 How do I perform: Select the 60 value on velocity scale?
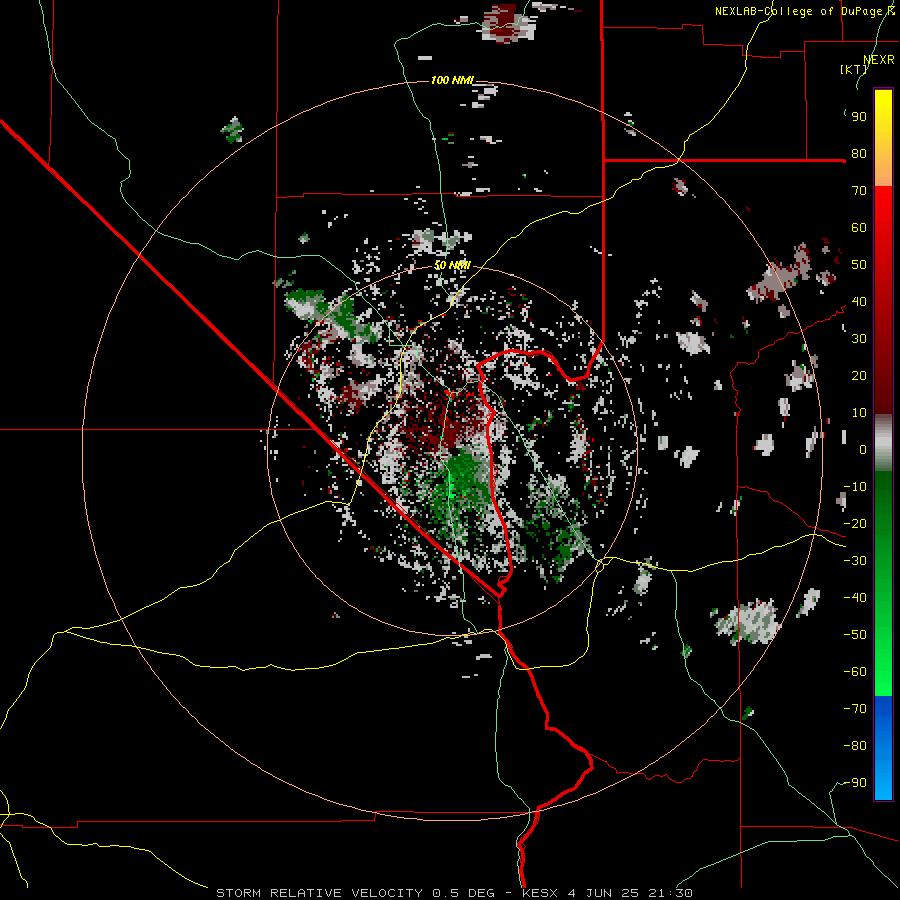pyautogui.click(x=859, y=228)
